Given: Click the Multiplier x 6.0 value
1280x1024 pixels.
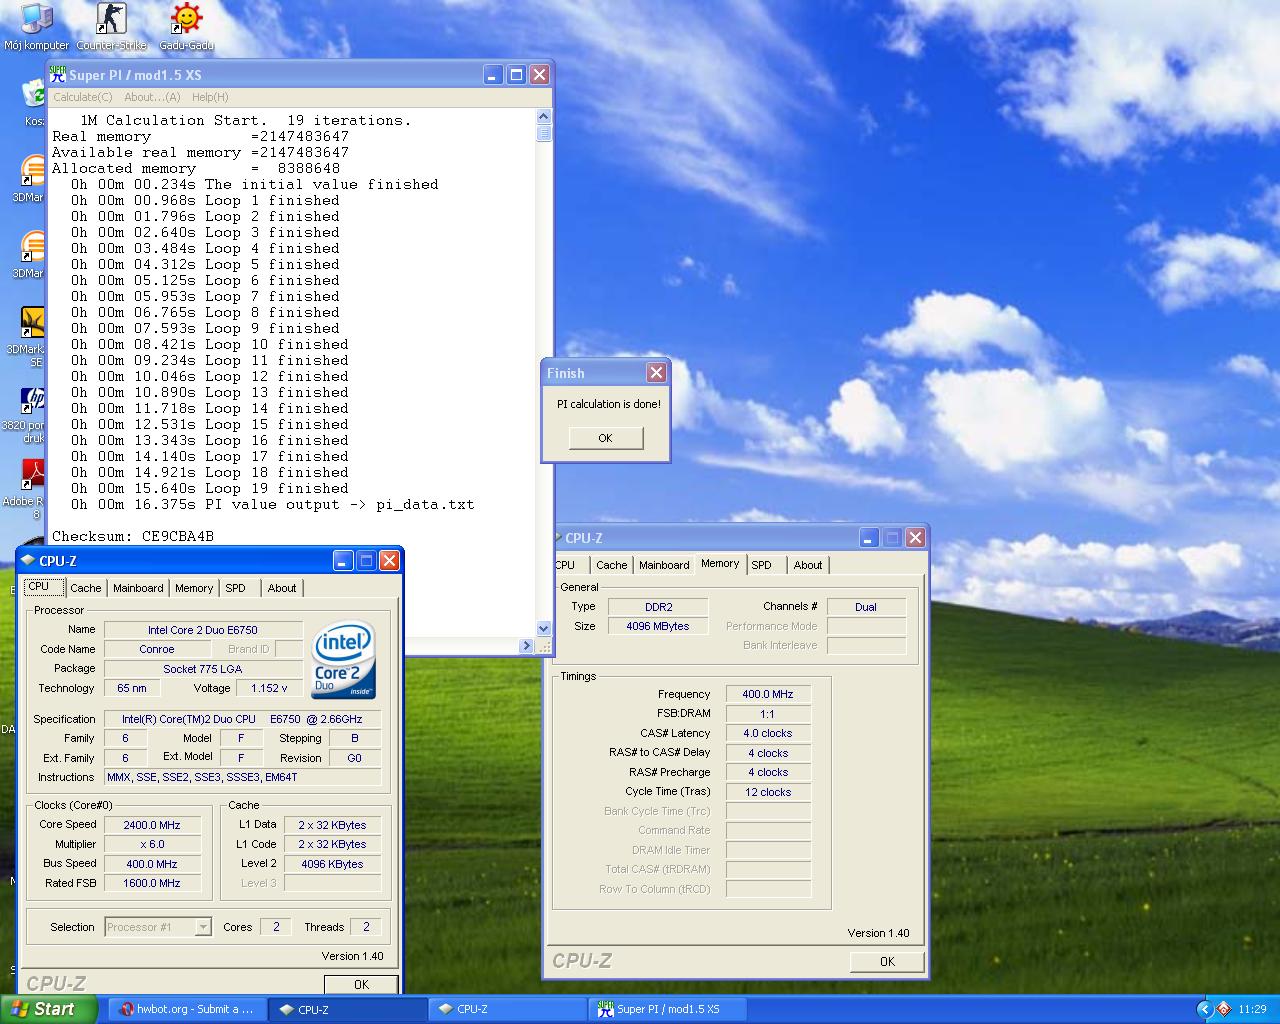Looking at the screenshot, I should pyautogui.click(x=152, y=844).
